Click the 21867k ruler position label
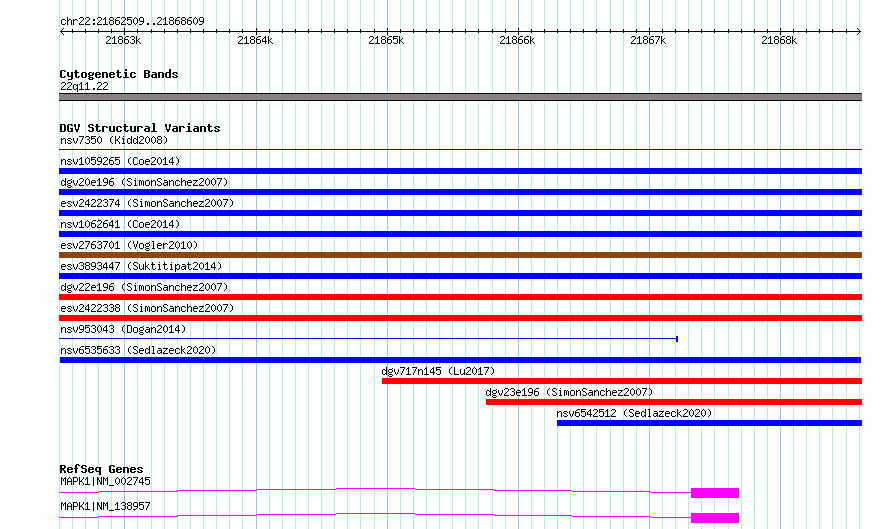Screen dimensions: 890x529 pos(648,40)
